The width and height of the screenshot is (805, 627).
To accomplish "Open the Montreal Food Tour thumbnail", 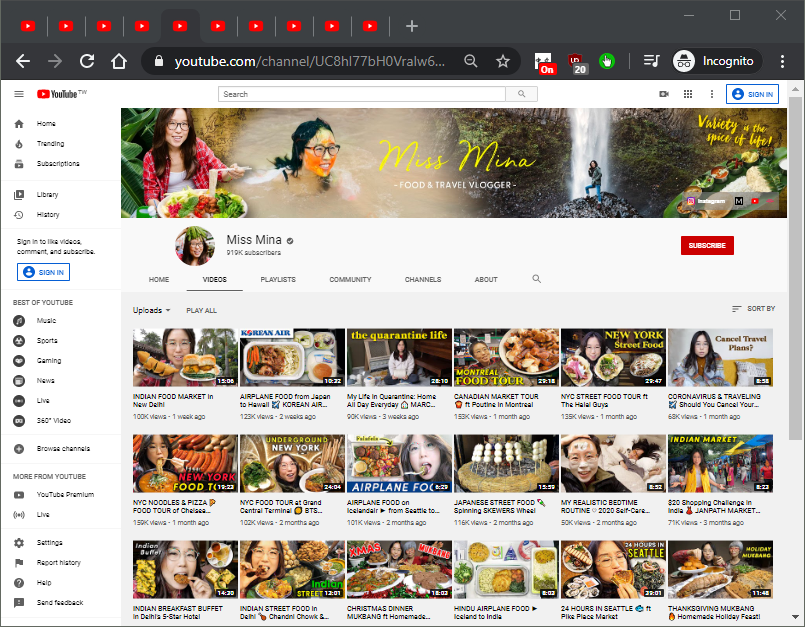I will [x=506, y=357].
